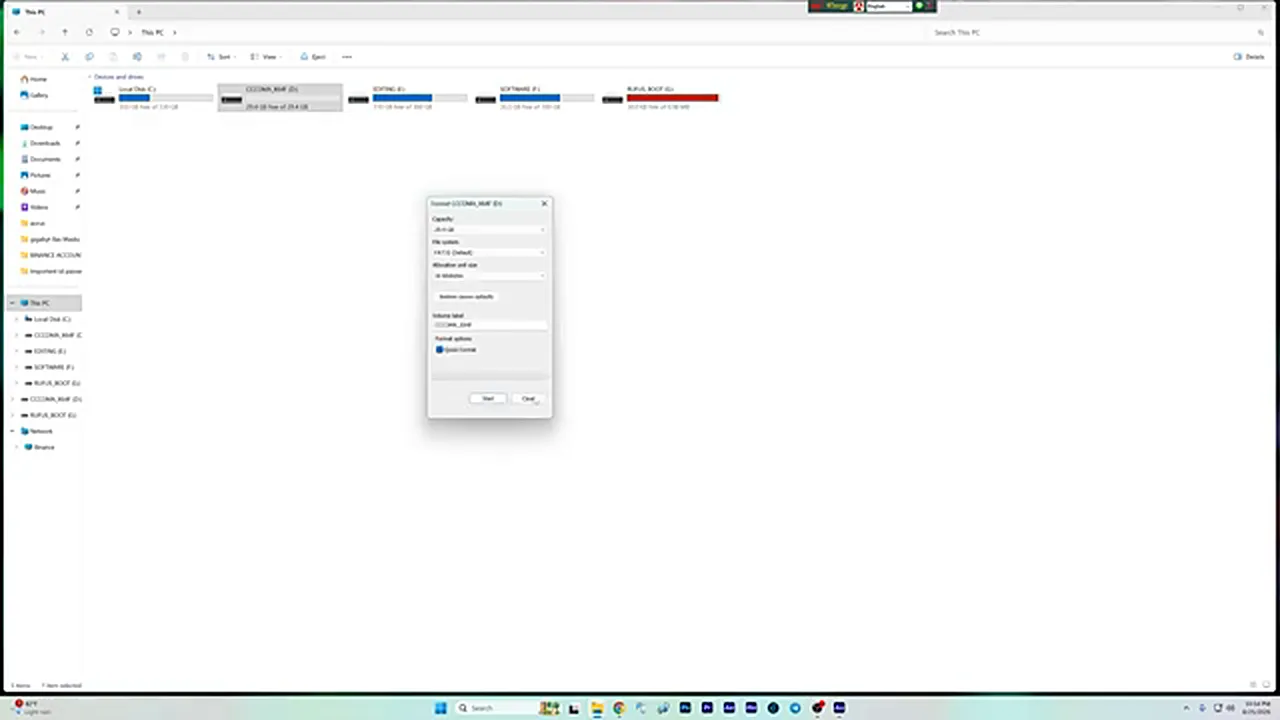Click Close button in the Format dialog

pos(528,399)
